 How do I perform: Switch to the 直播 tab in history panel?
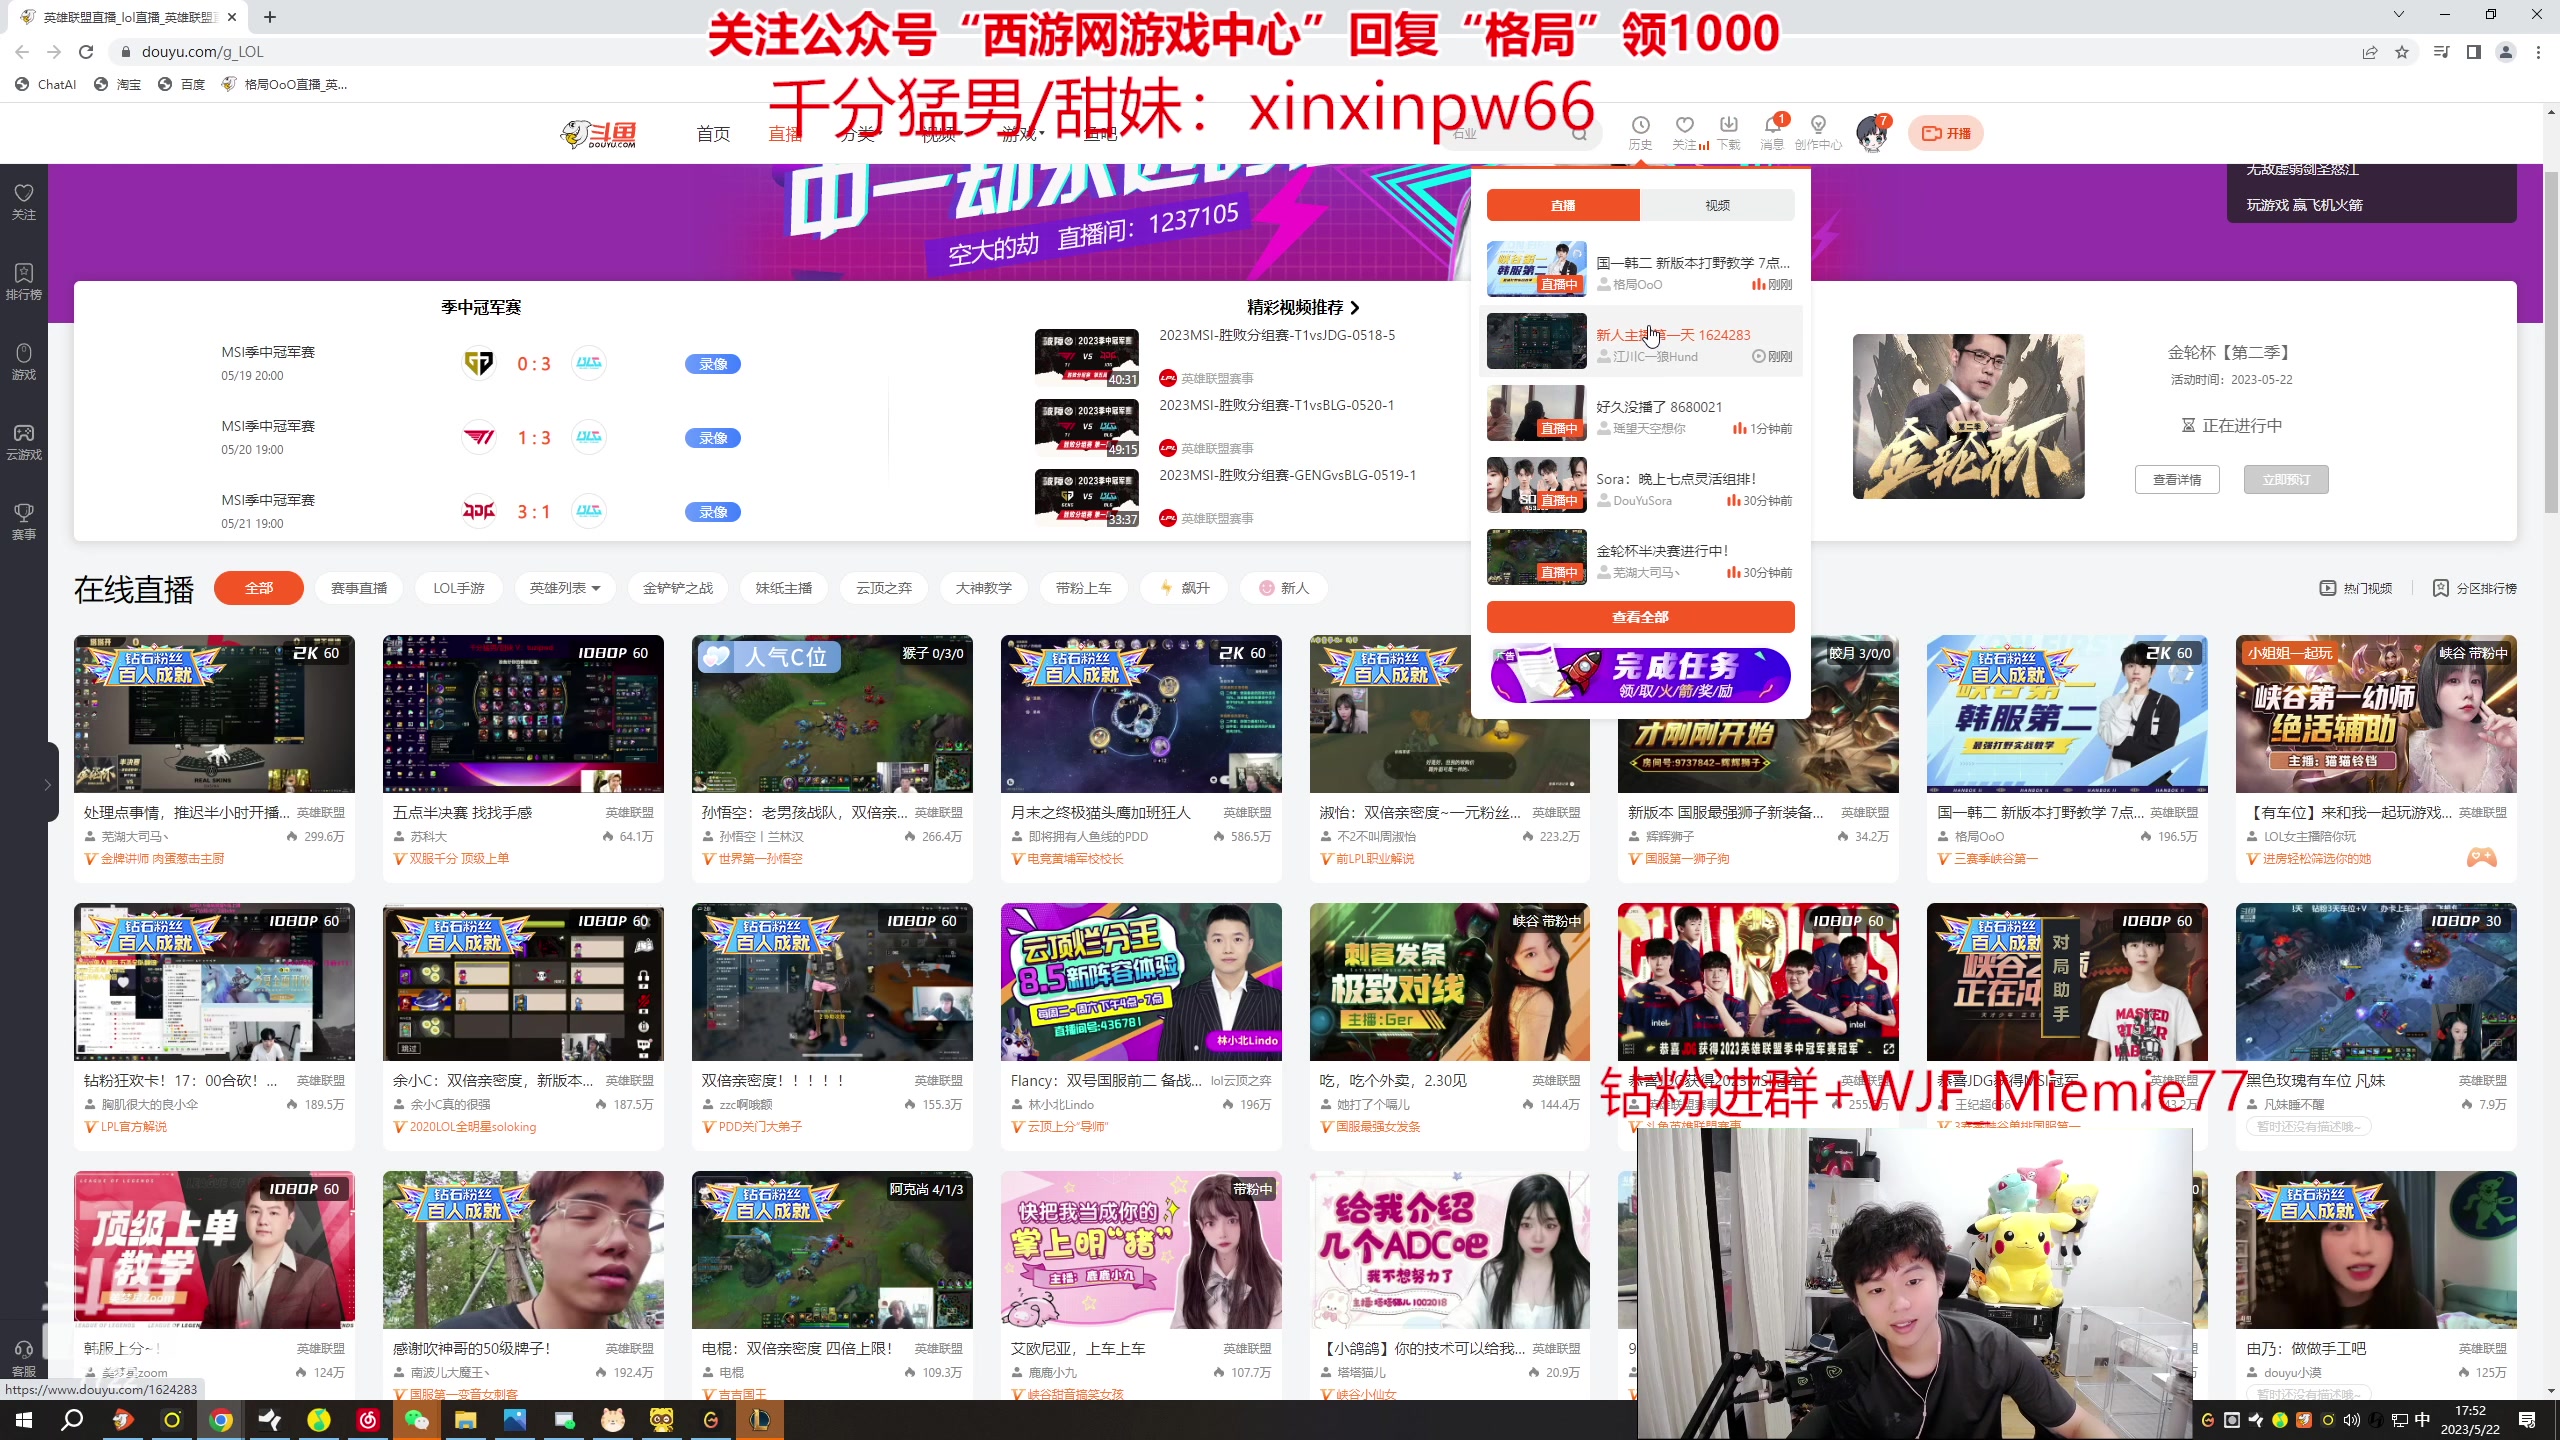pos(1563,205)
